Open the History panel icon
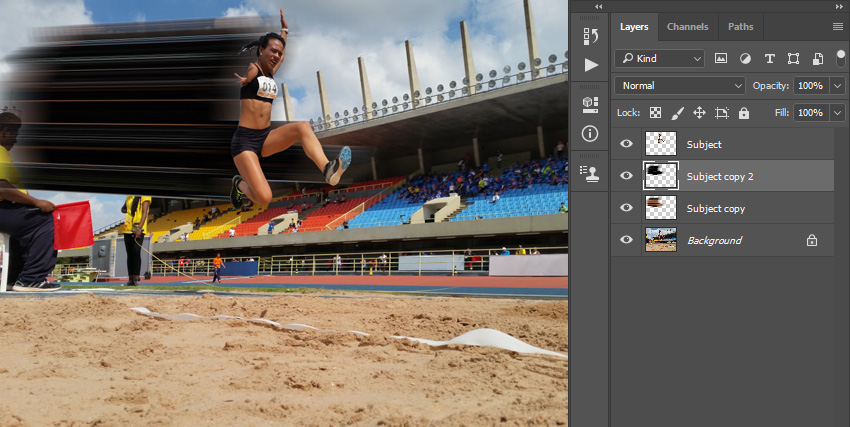Viewport: 850px width, 427px height. tap(590, 36)
